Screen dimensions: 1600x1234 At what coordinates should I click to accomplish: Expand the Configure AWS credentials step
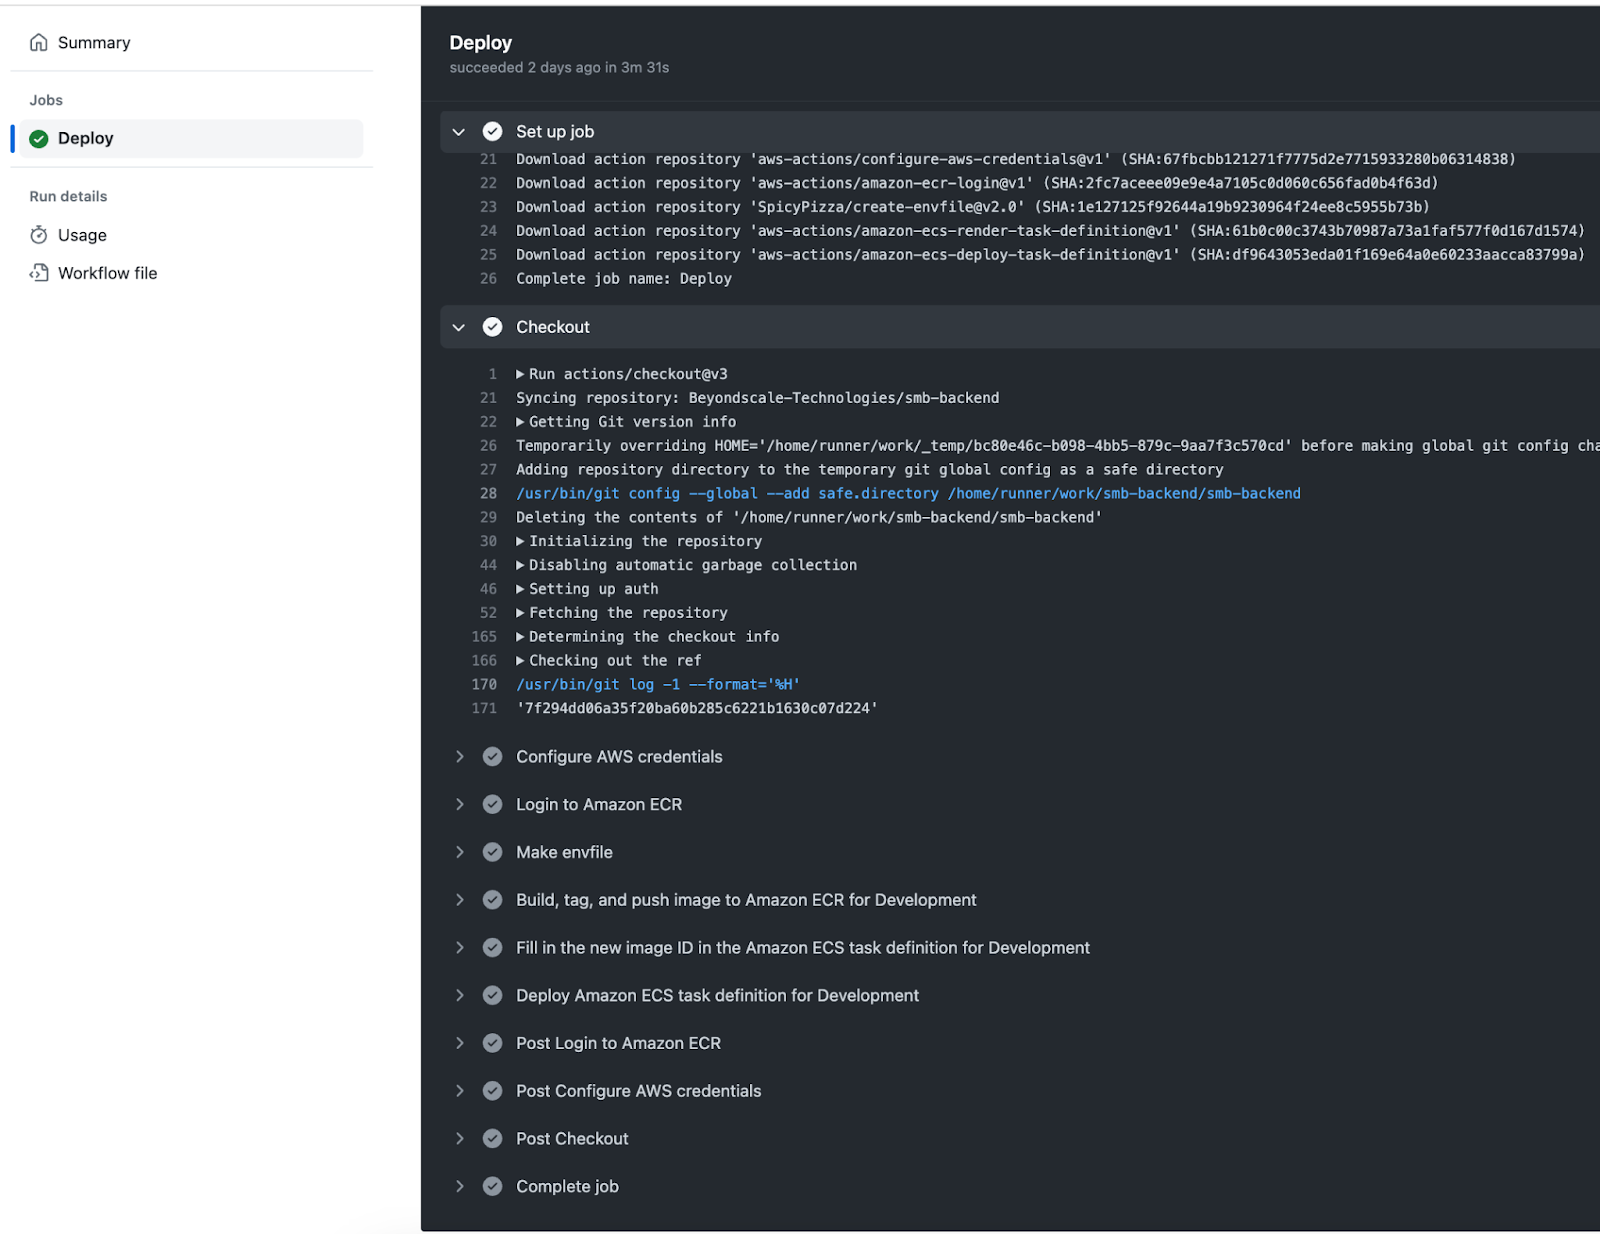(459, 756)
